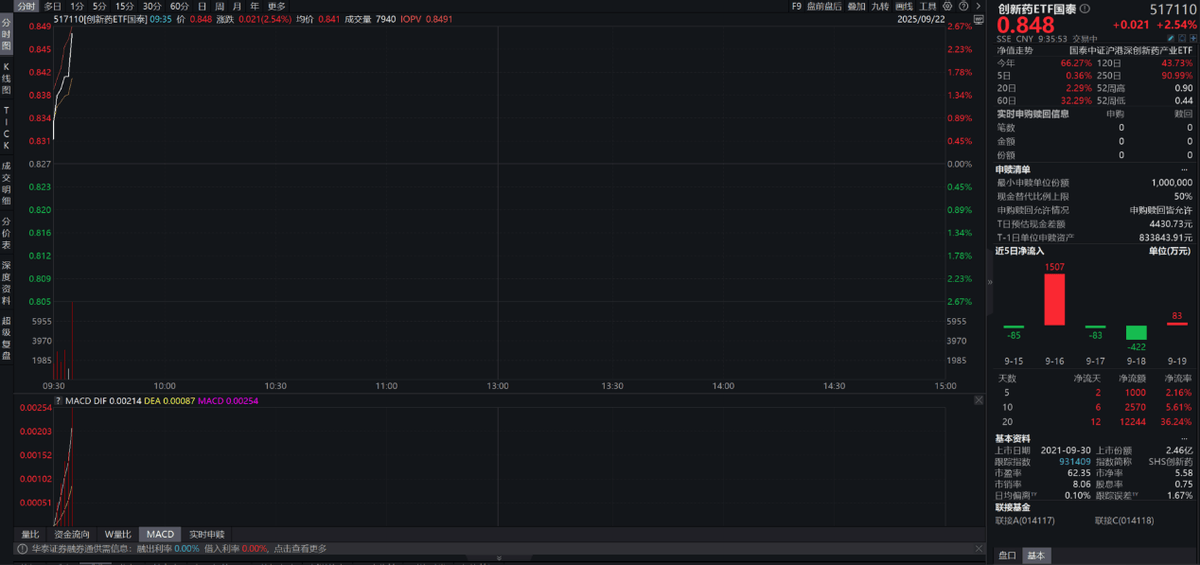The height and width of the screenshot is (565, 1200).
Task: Open 分价表 in left sidebar
Action: click(x=6, y=234)
